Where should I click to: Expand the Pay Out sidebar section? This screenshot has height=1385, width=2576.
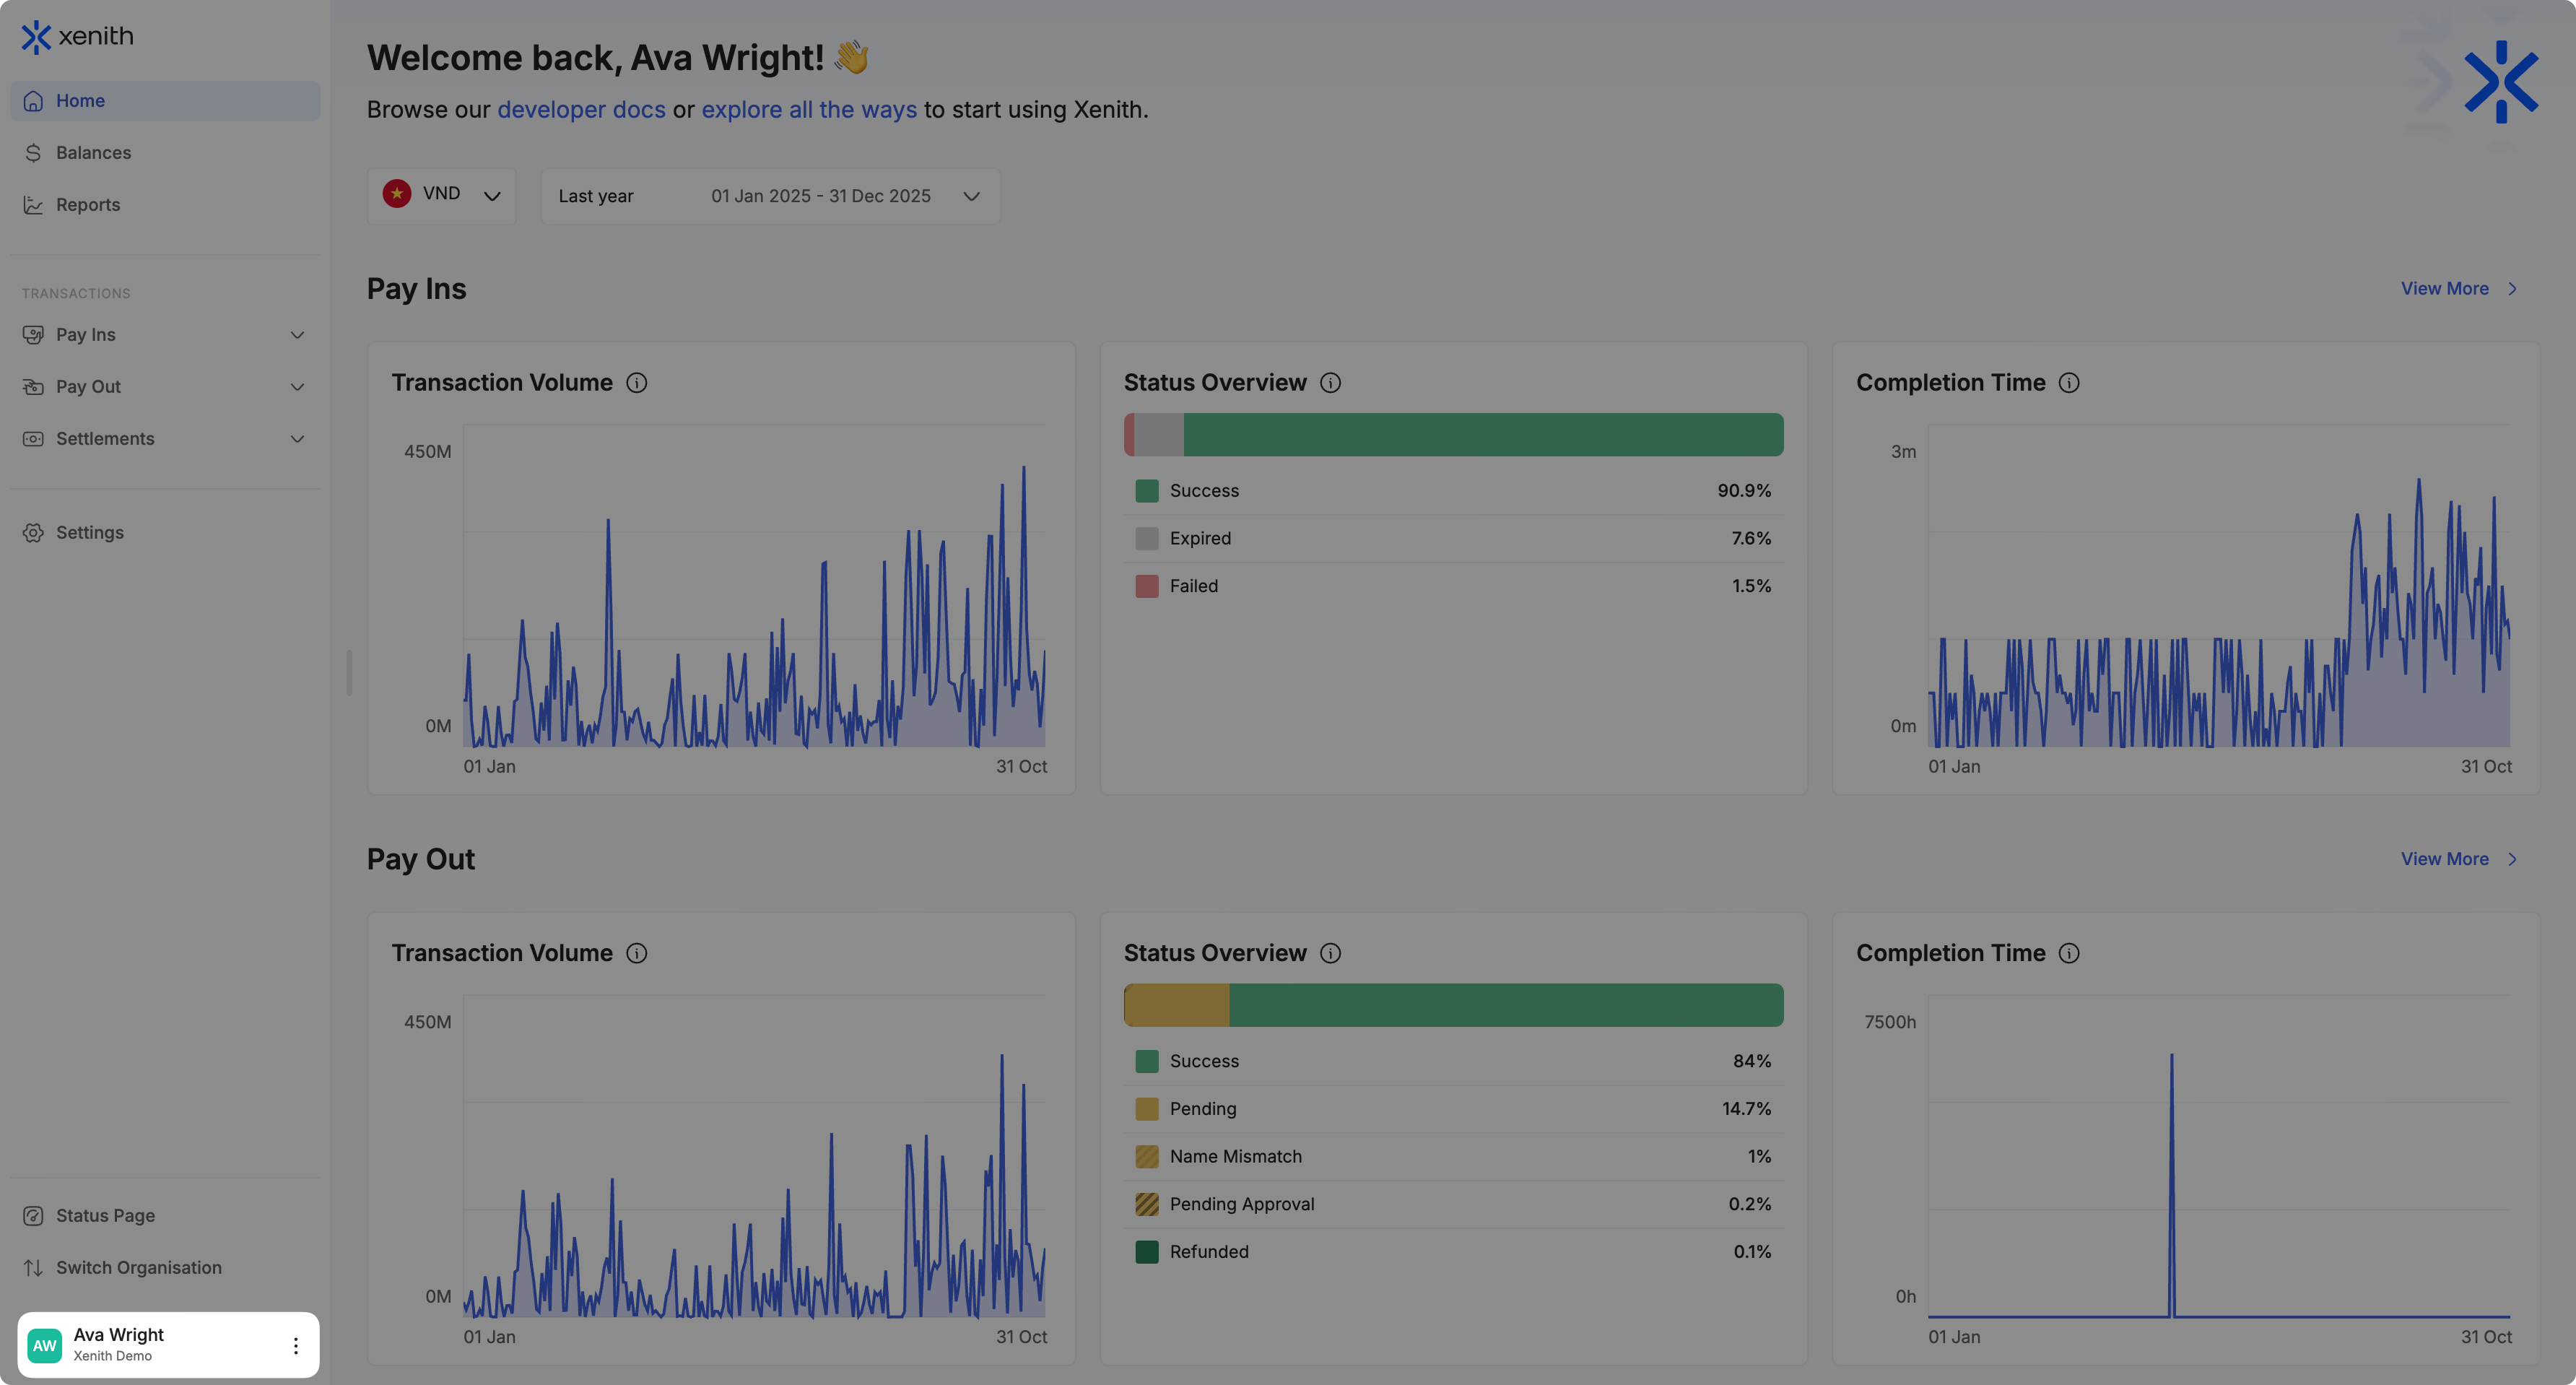pyautogui.click(x=165, y=387)
